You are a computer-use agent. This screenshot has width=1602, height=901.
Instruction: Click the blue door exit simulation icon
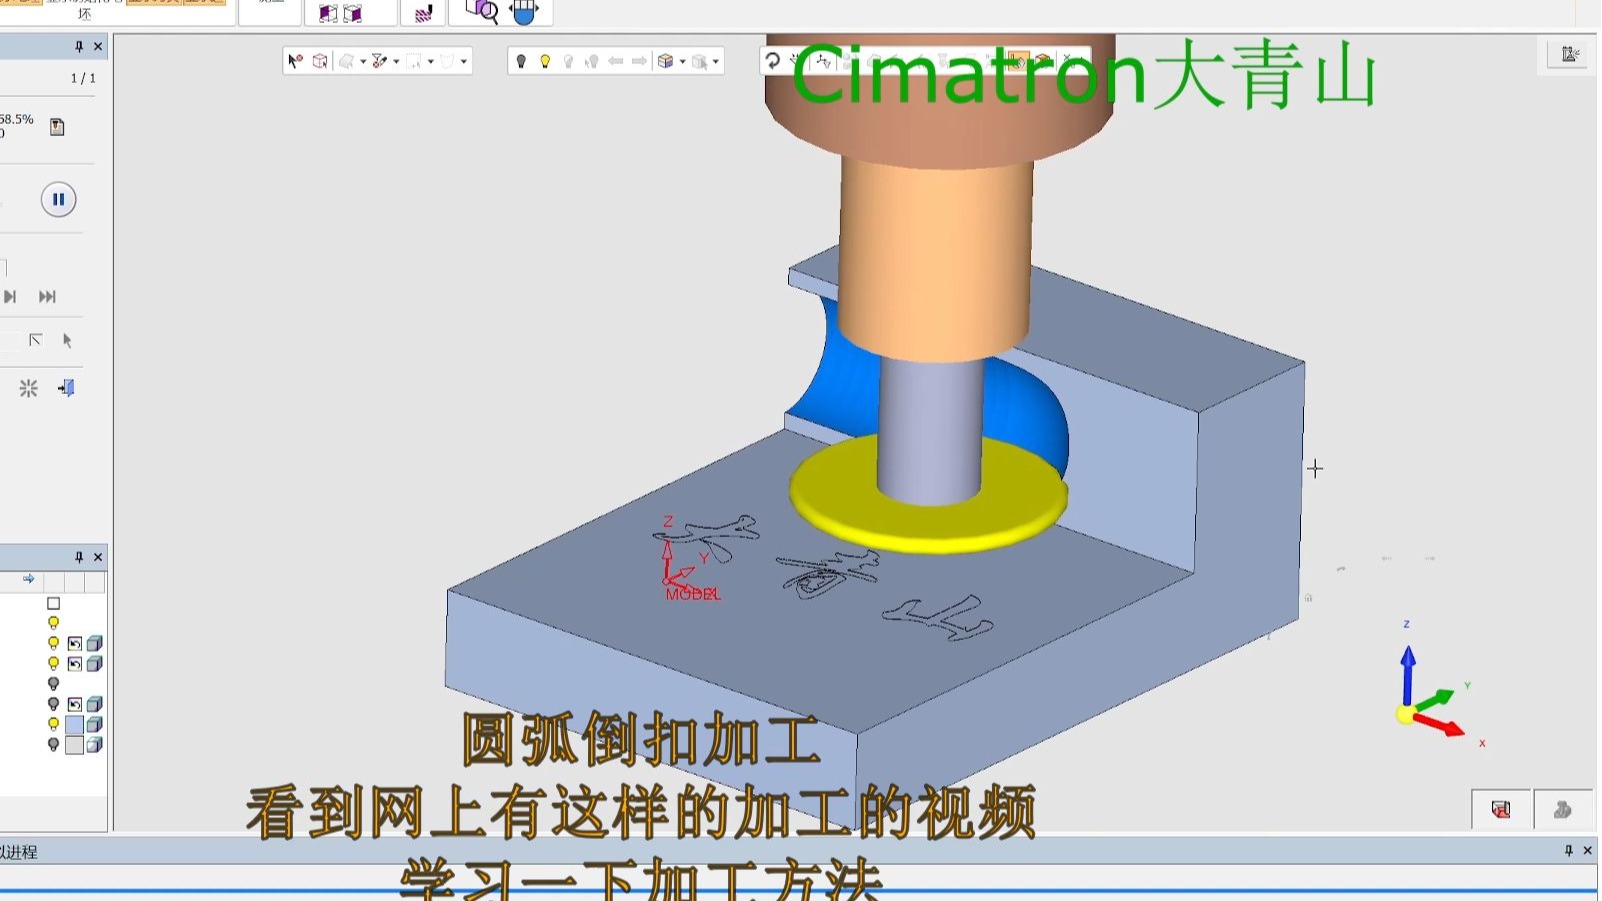tap(66, 388)
